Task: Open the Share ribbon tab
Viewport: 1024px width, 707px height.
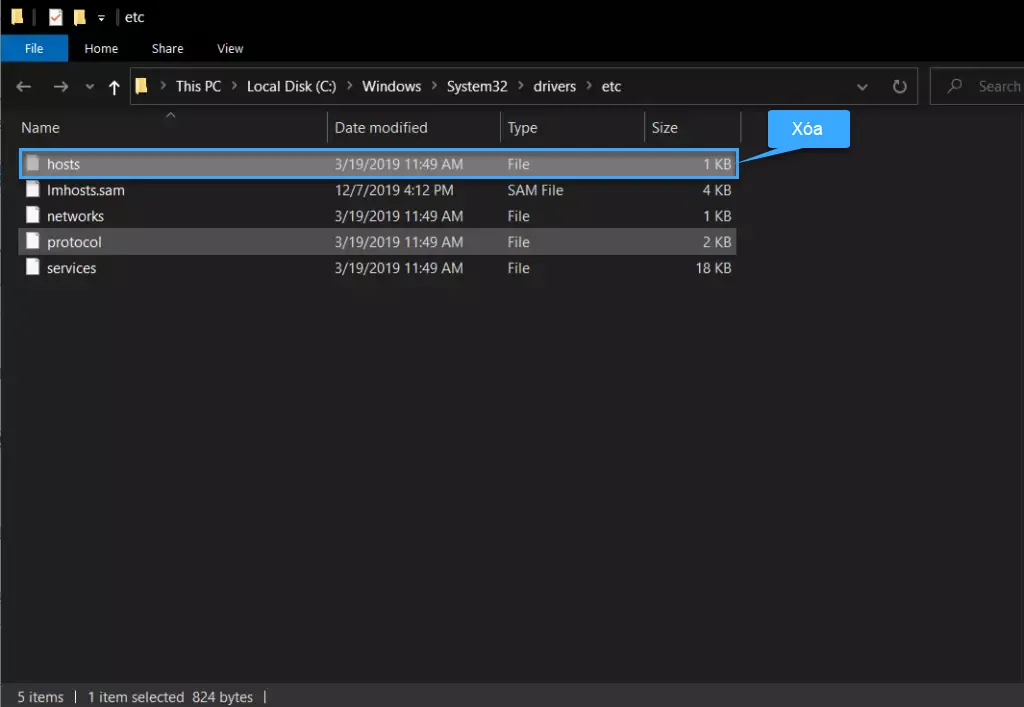Action: pyautogui.click(x=167, y=48)
